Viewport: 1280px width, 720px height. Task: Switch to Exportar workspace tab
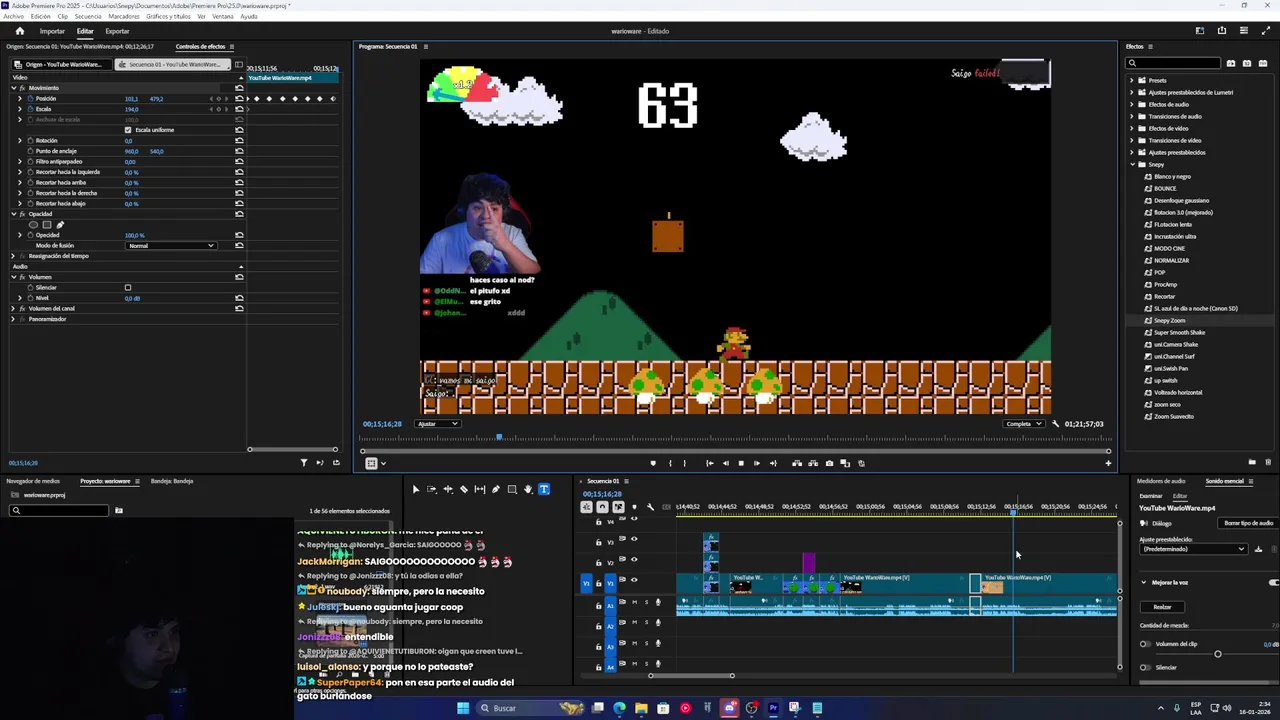click(117, 31)
